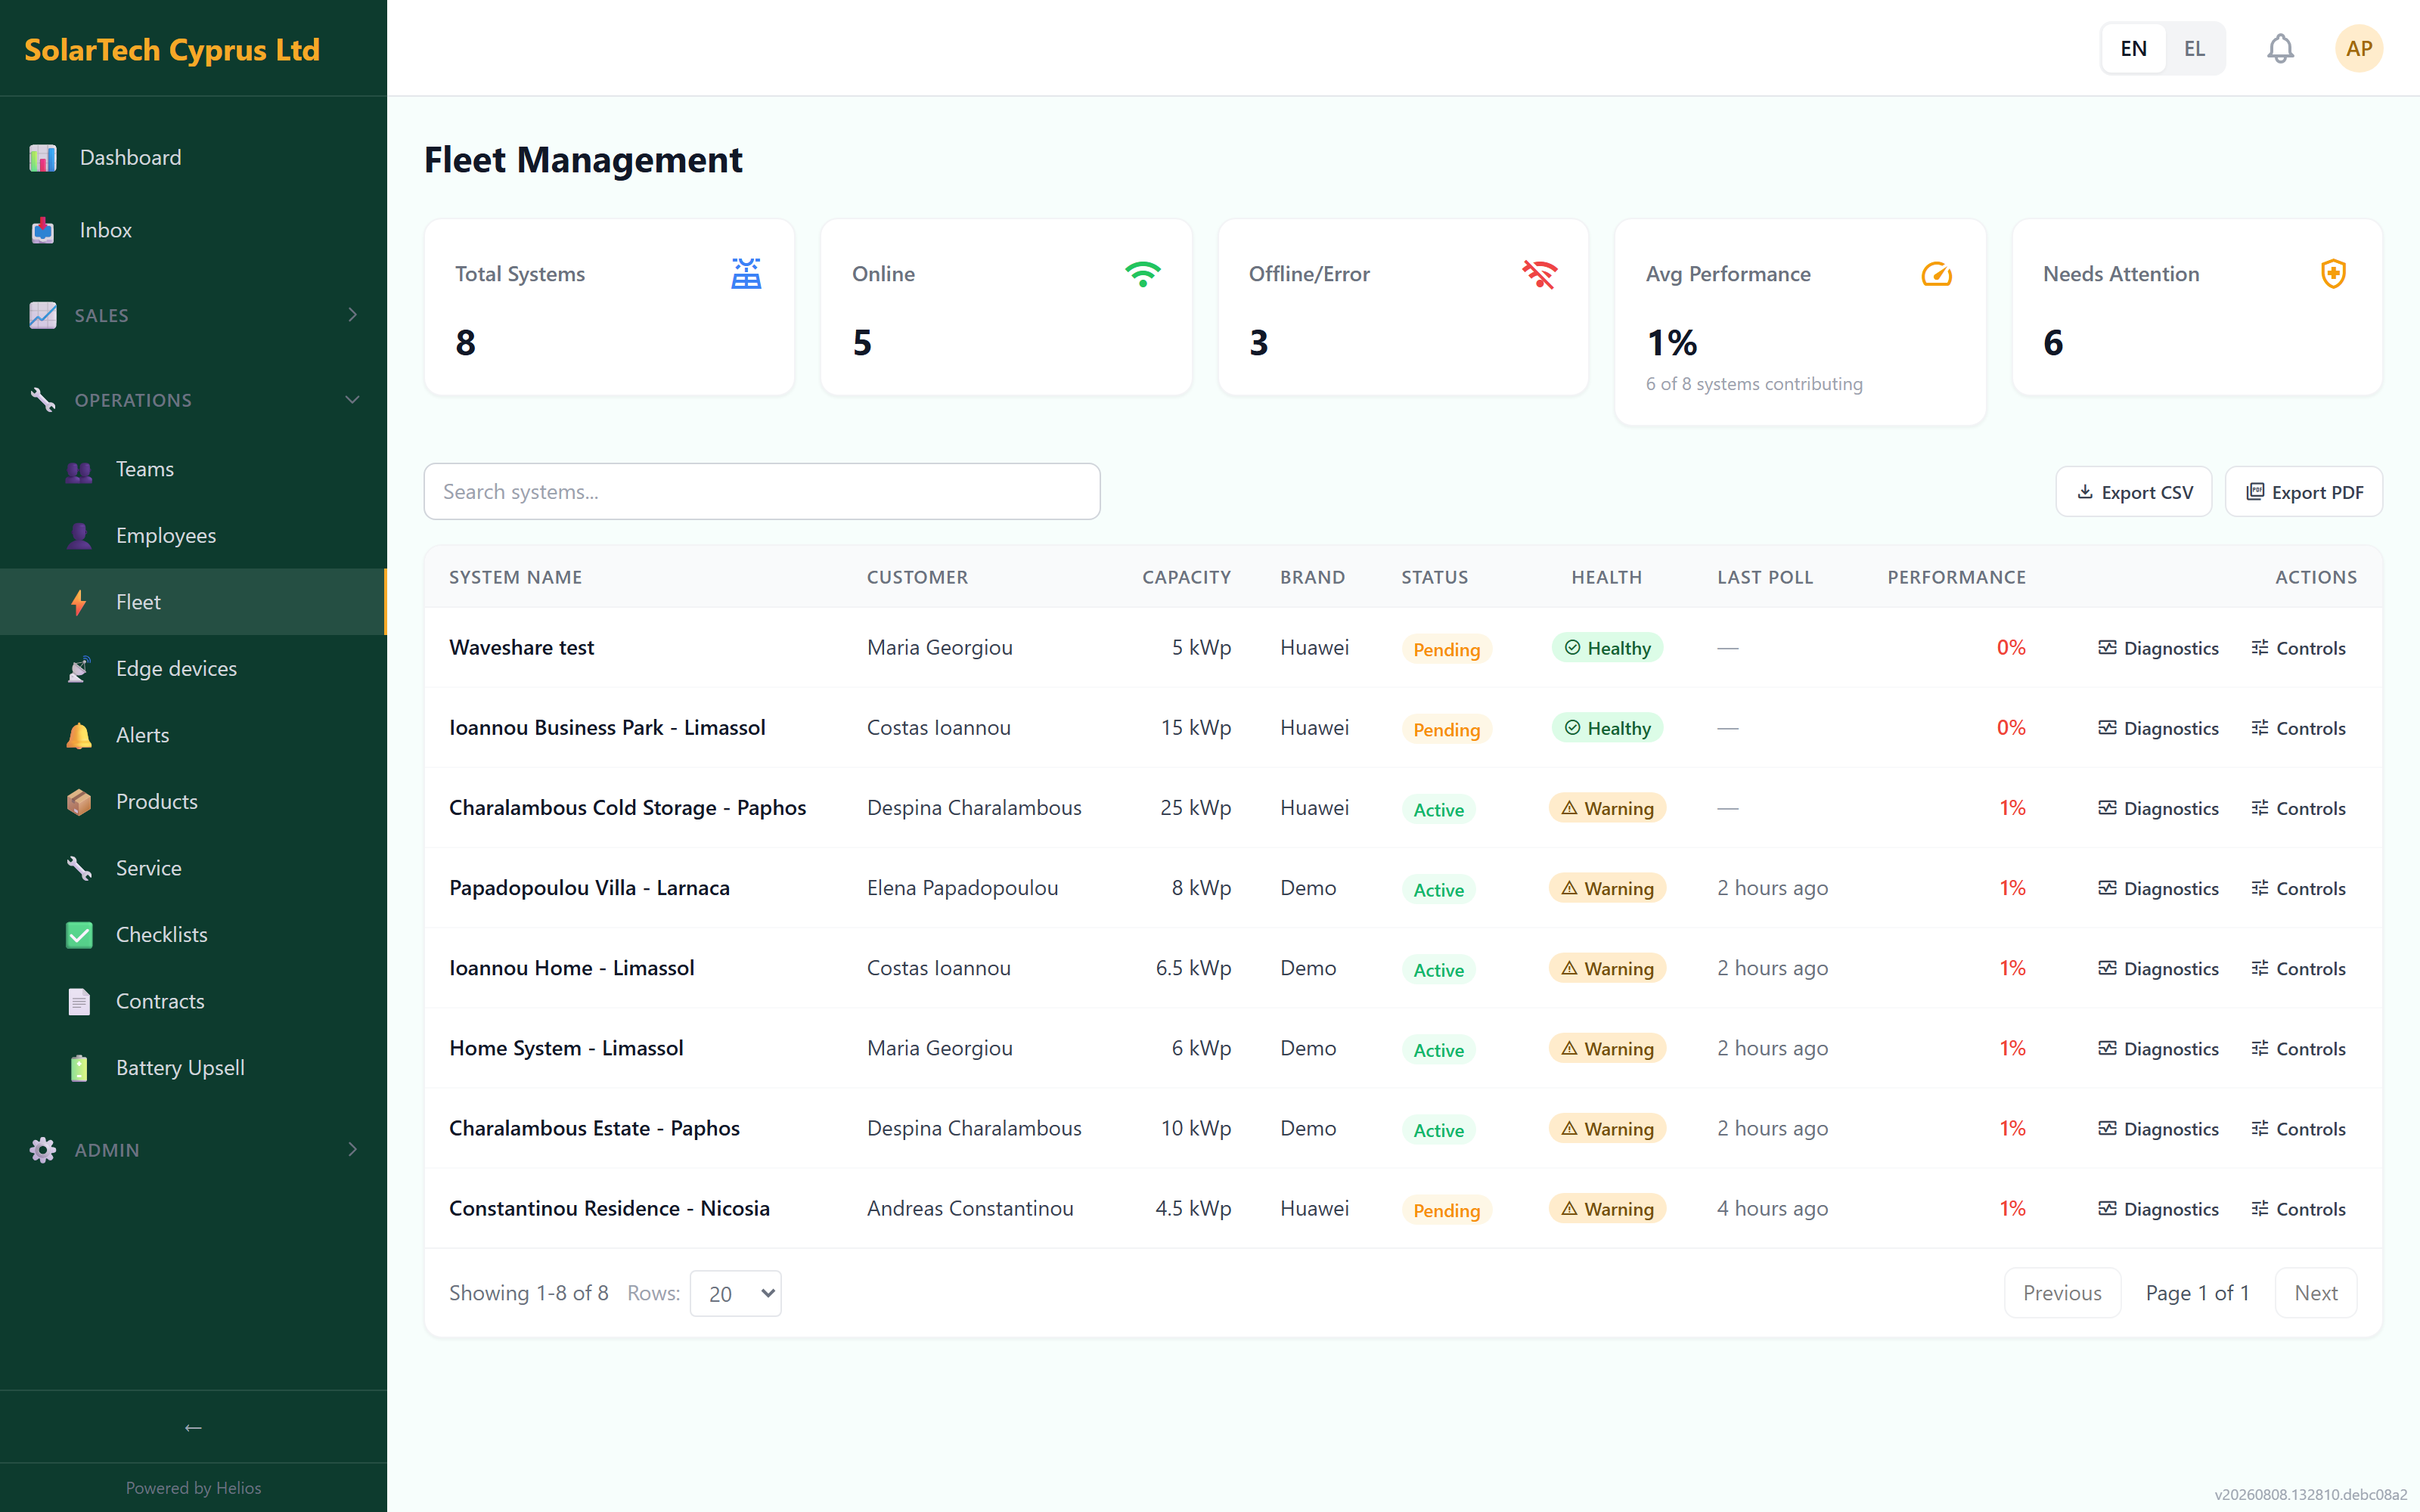Click the Teams people icon

[x=79, y=470]
